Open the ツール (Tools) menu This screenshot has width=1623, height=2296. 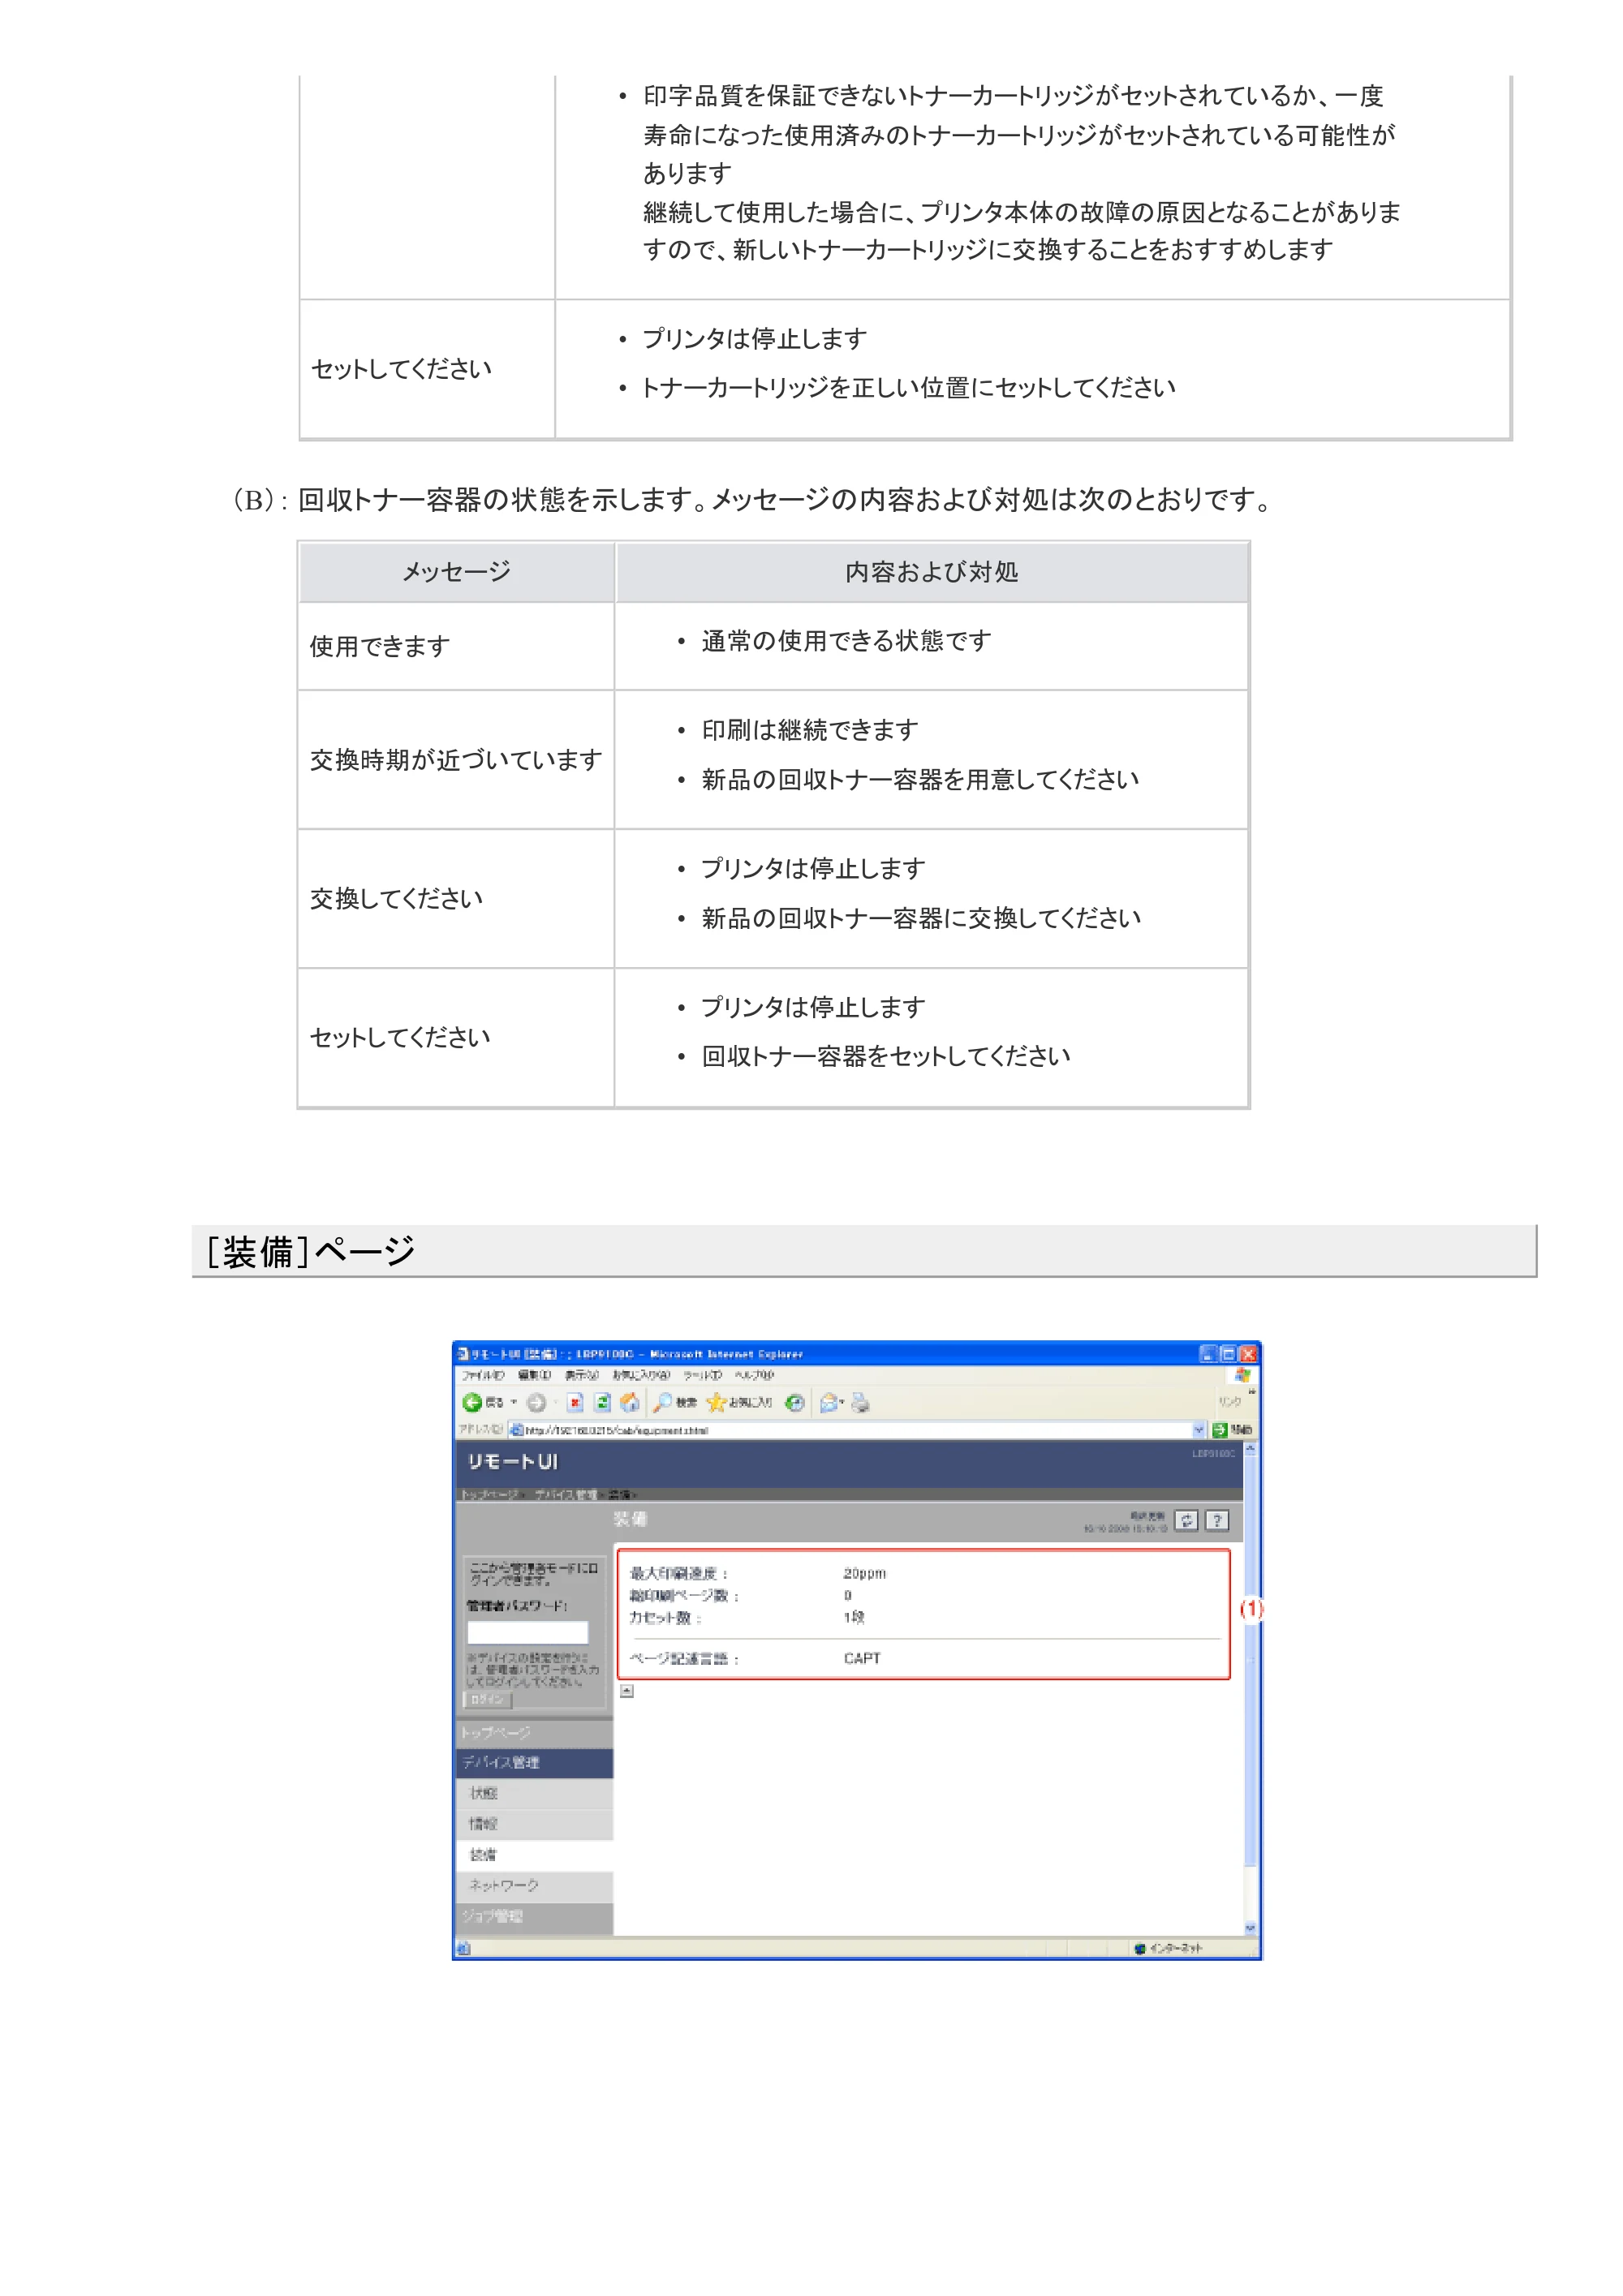(x=703, y=1375)
